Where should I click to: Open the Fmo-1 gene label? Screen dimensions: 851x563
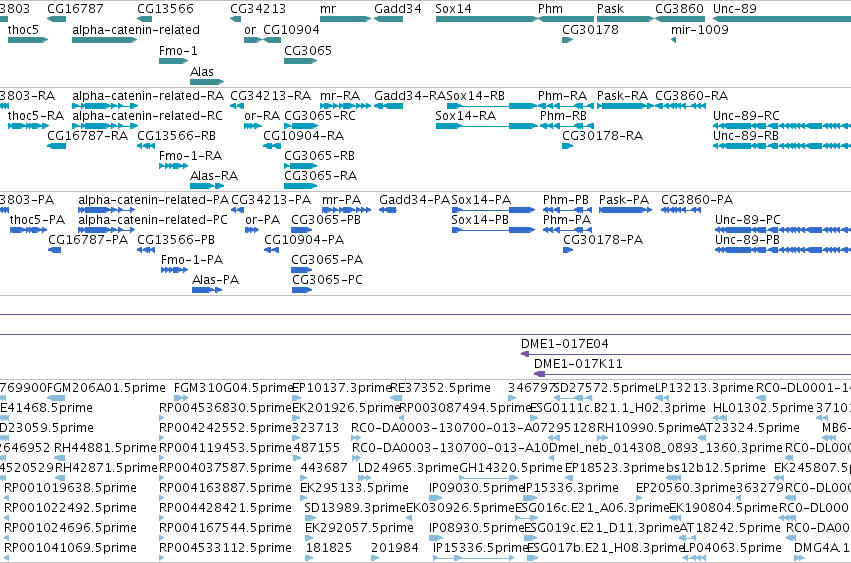point(178,51)
